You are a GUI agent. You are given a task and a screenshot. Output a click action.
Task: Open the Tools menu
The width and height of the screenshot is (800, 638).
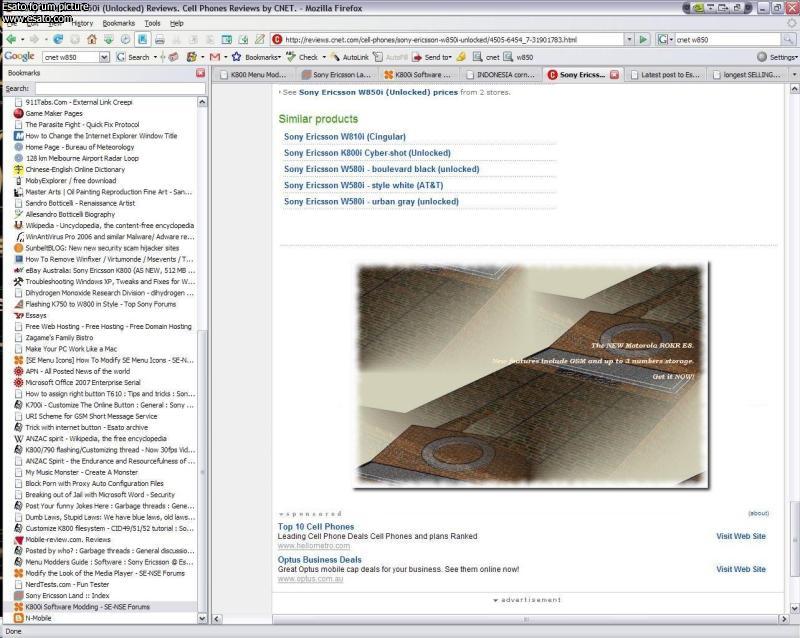(x=152, y=23)
